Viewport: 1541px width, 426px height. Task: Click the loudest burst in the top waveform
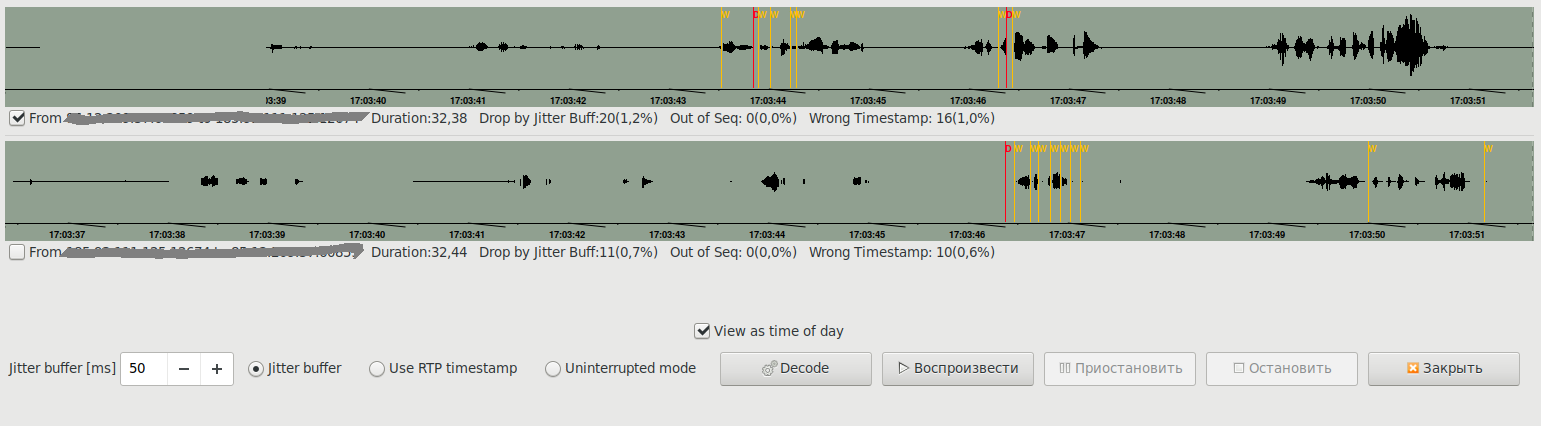(1411, 47)
